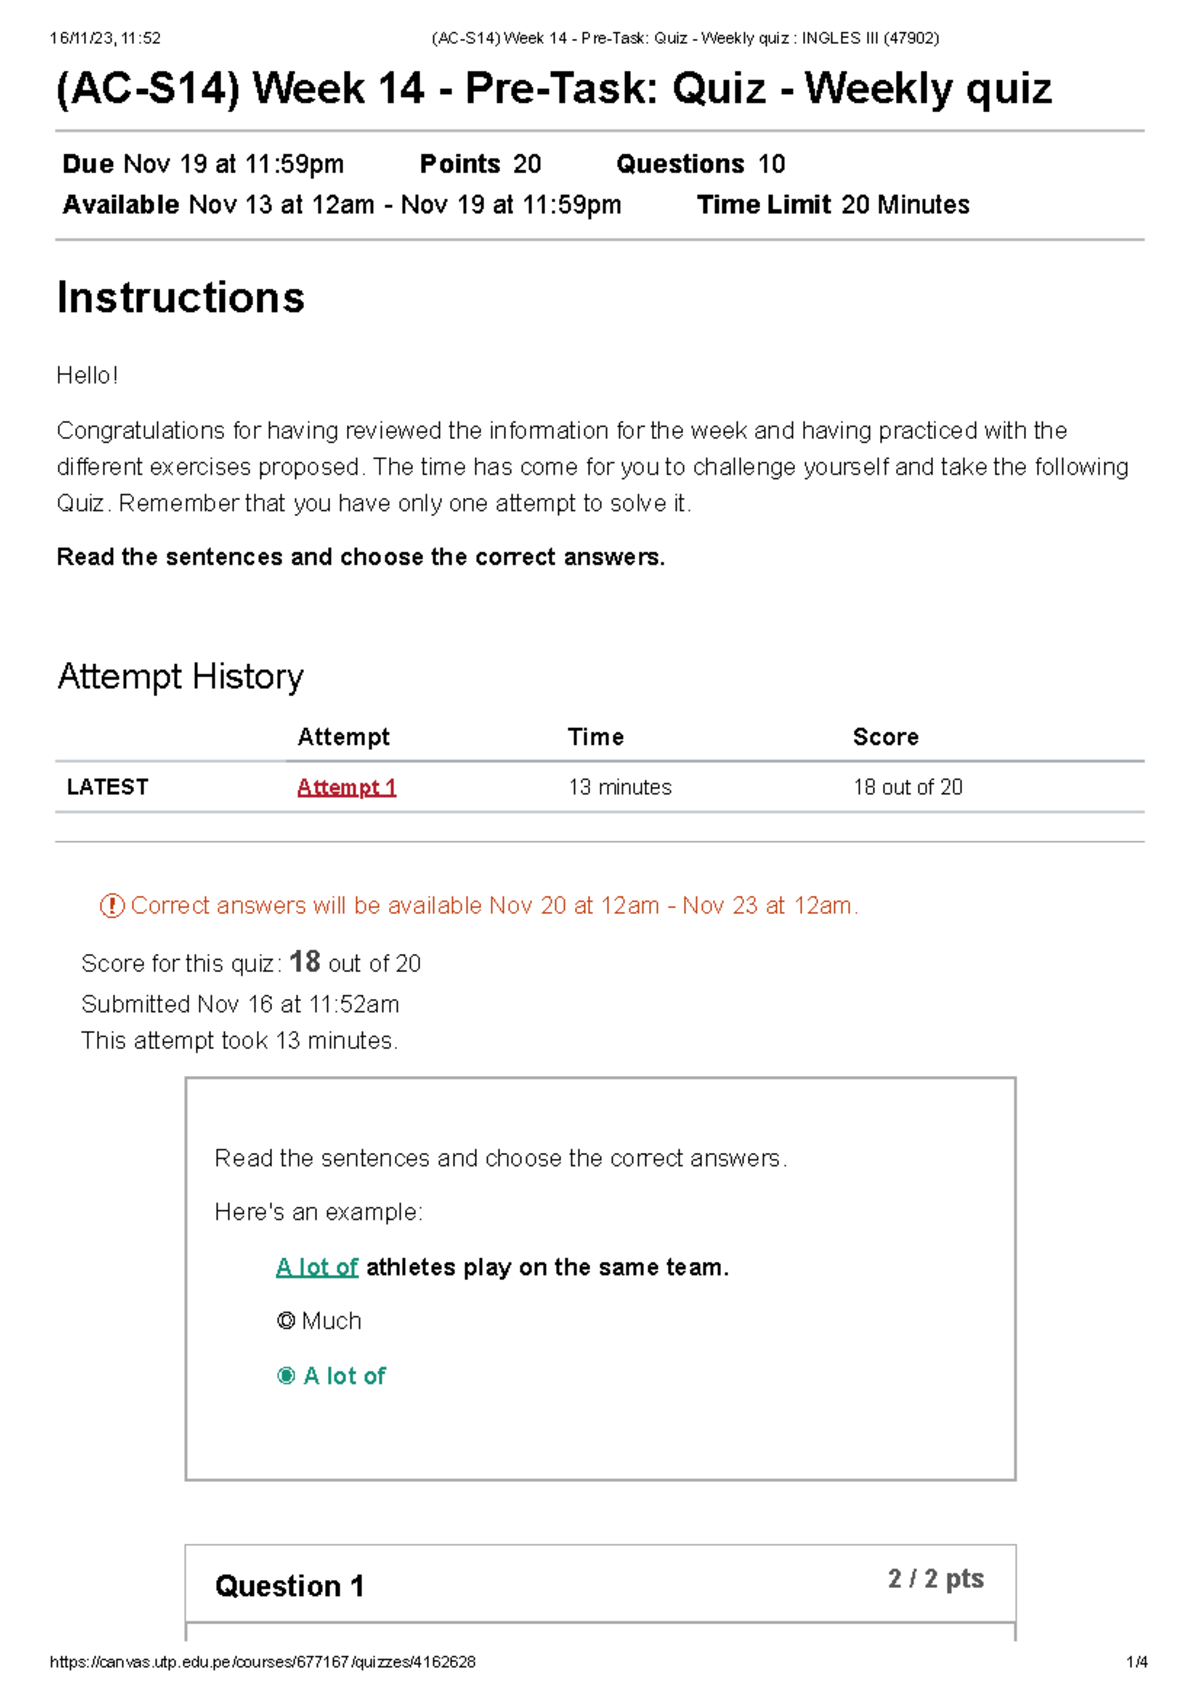
Task: Select the "Much" radio option
Action: coord(286,1321)
